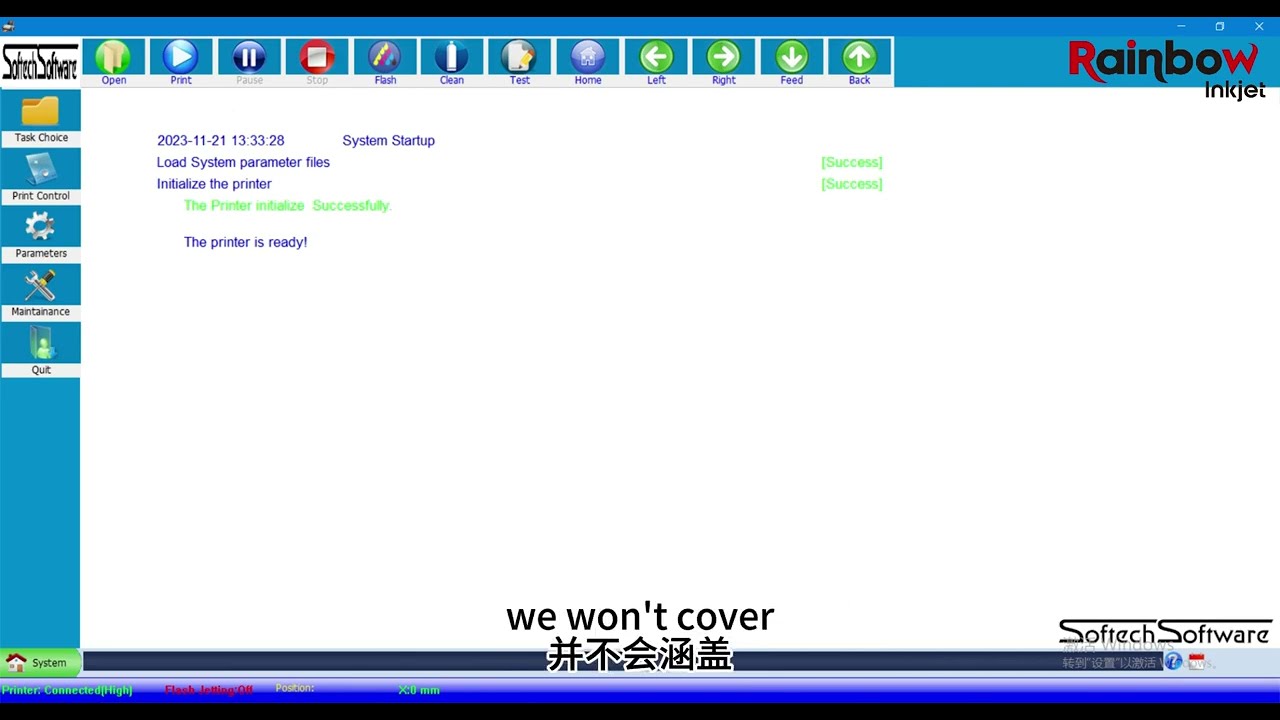Screen dimensions: 1280x720
Task: Restore down the application window
Action: click(x=1220, y=26)
